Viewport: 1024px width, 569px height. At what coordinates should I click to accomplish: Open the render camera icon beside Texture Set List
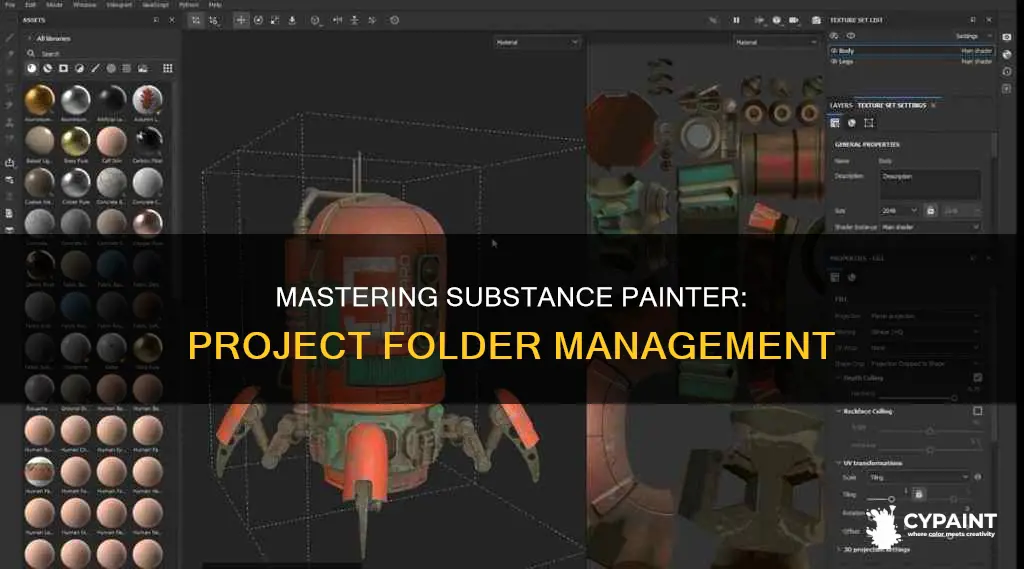point(816,20)
